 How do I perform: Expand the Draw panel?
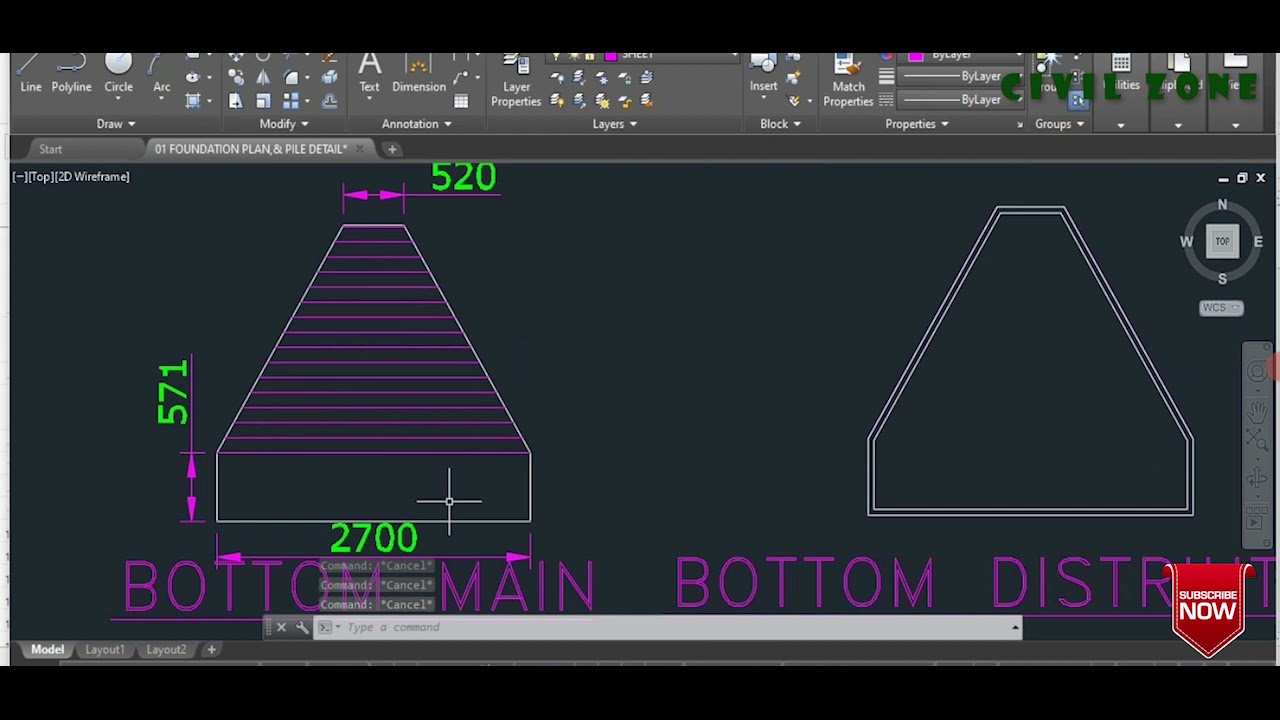coord(116,124)
